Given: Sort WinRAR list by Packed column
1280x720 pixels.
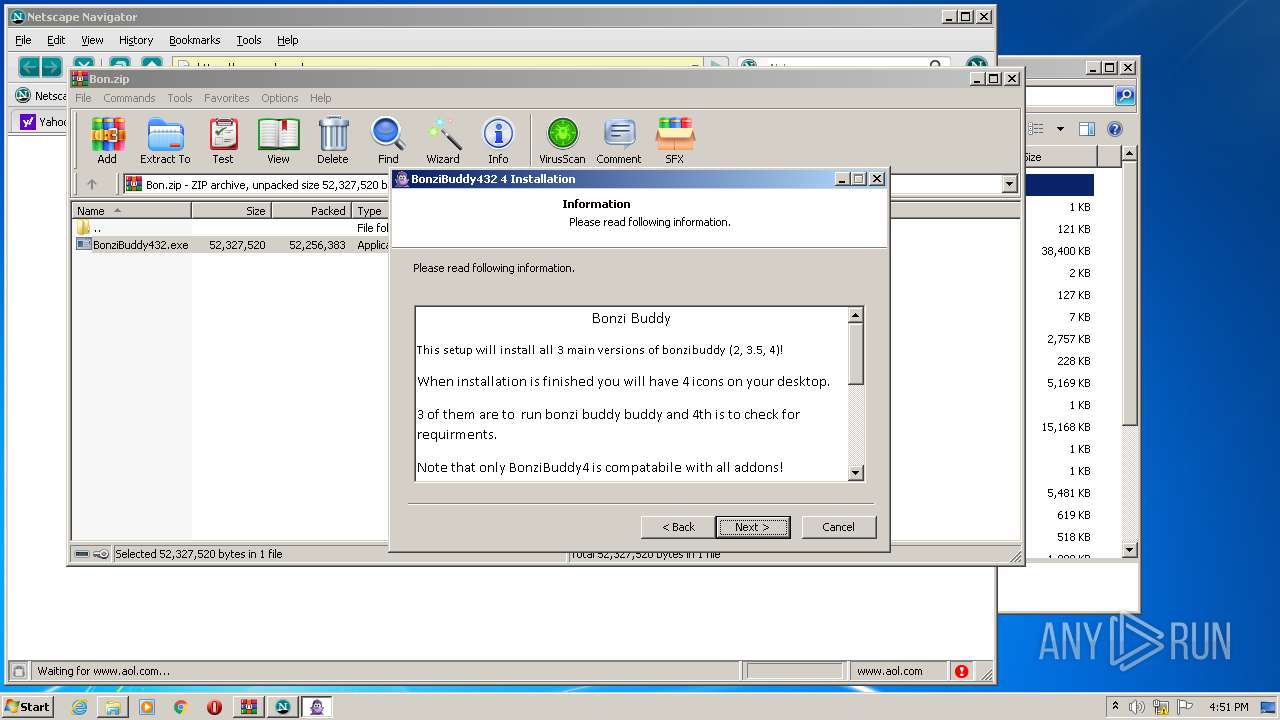Looking at the screenshot, I should pos(311,211).
